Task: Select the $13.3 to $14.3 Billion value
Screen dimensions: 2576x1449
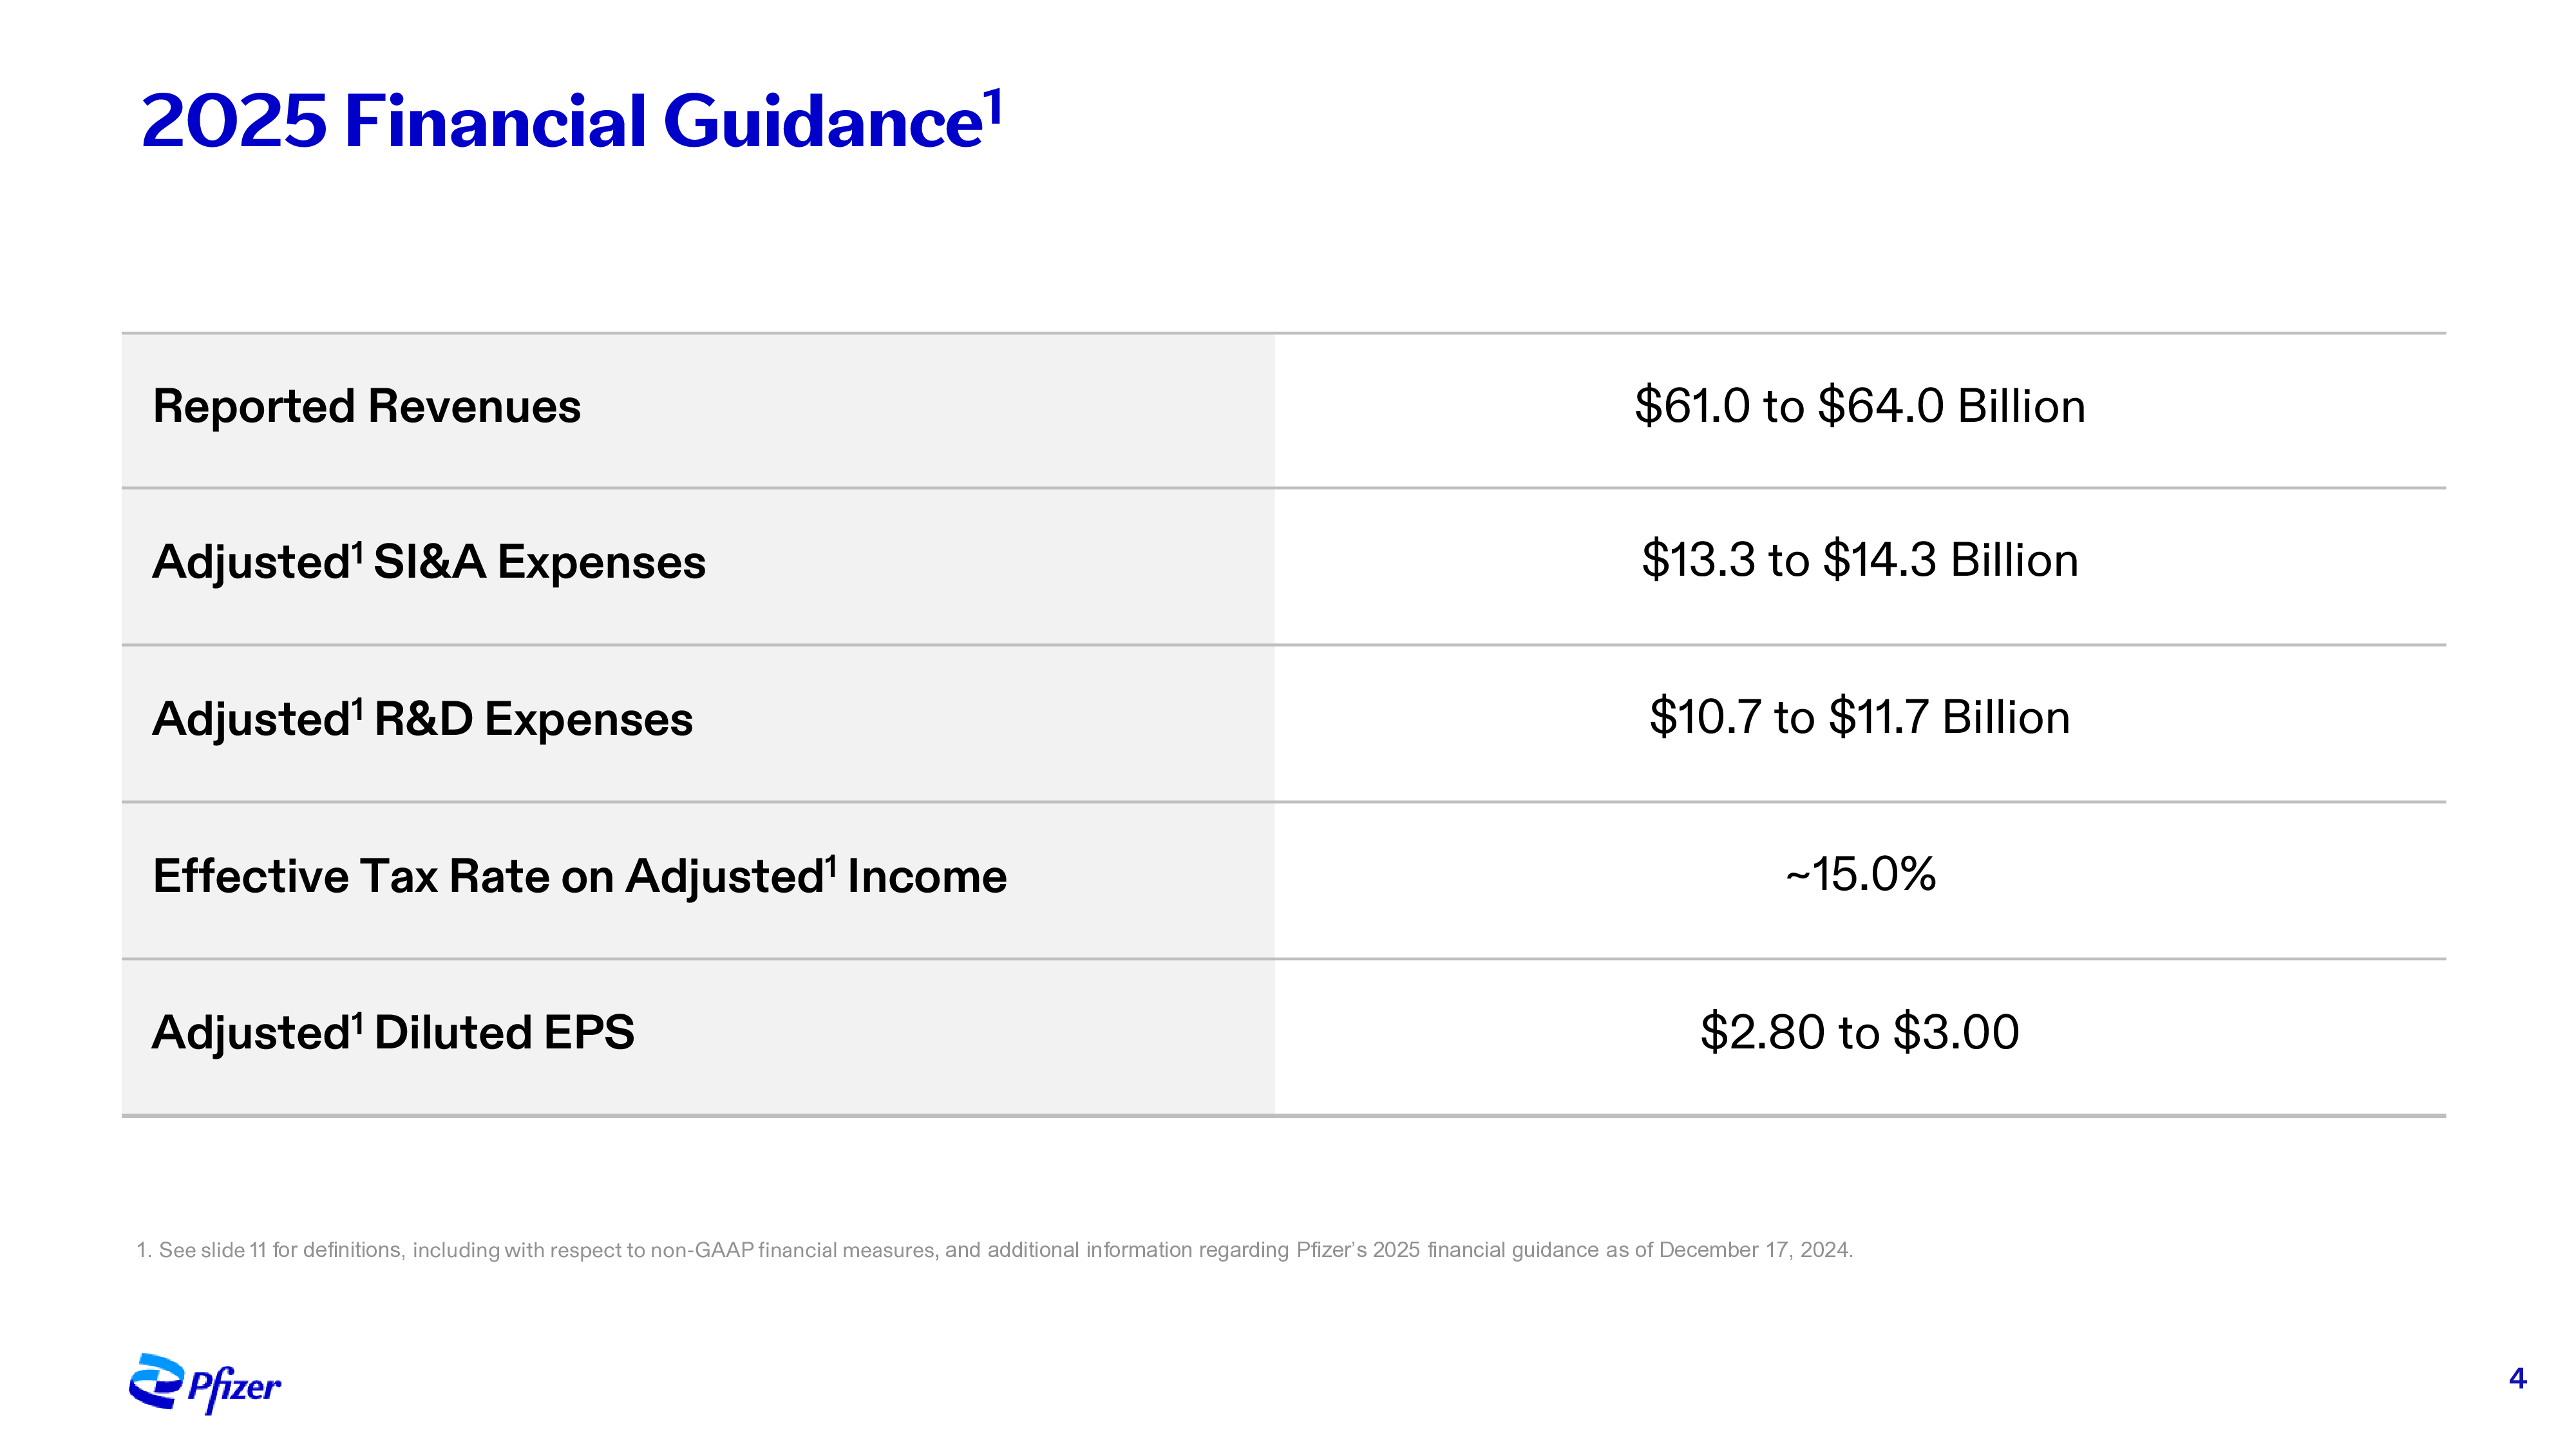Action: (1860, 560)
